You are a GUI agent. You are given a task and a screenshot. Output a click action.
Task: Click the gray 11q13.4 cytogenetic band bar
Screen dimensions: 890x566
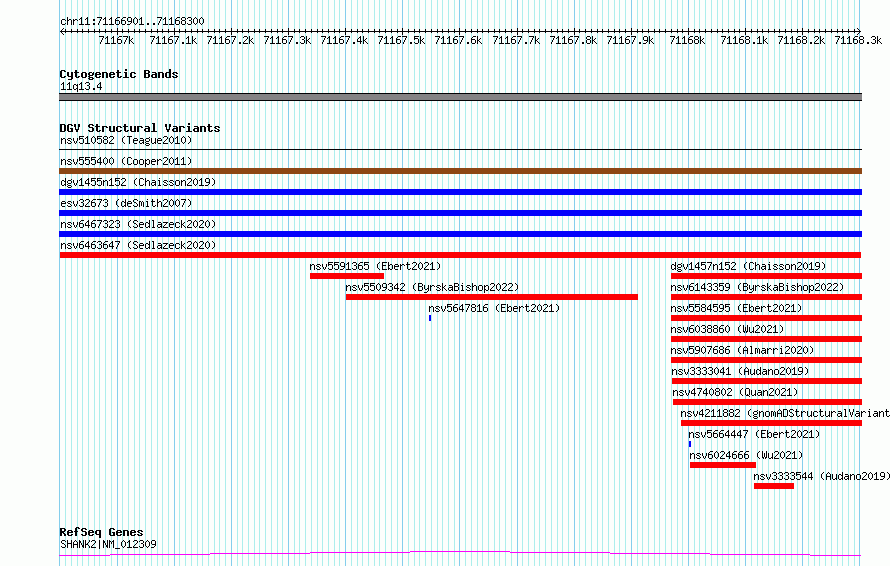[x=460, y=97]
